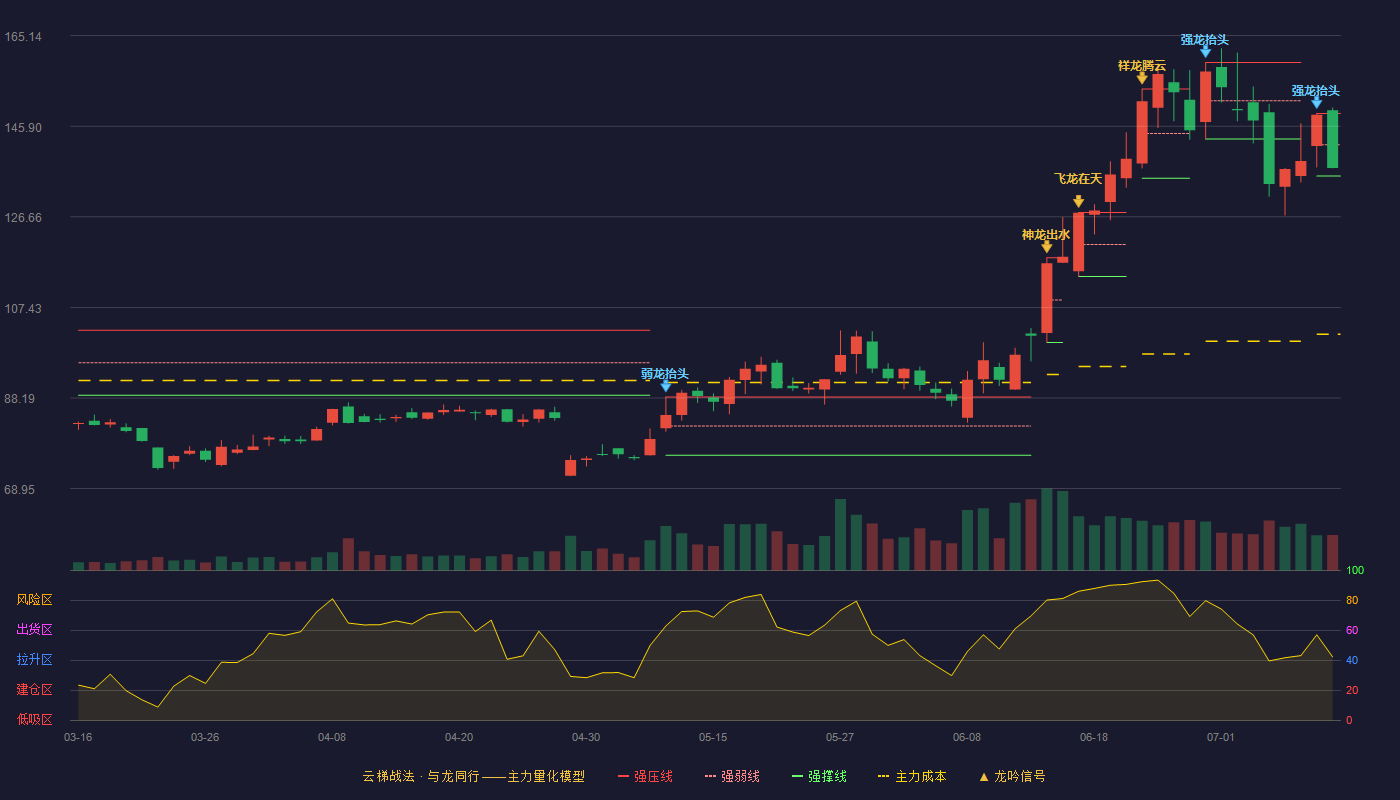This screenshot has height=800, width=1400.
Task: Toggle the 强压线 legend entry
Action: click(645, 776)
